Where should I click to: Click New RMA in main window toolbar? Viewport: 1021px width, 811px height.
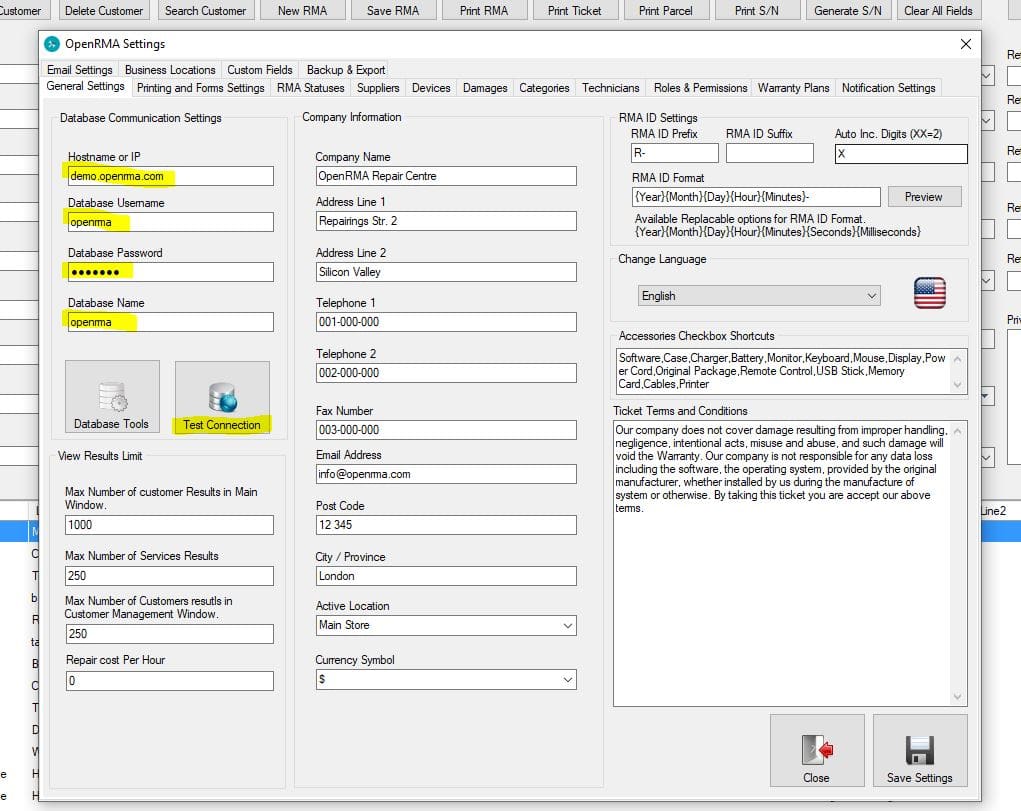coord(302,10)
